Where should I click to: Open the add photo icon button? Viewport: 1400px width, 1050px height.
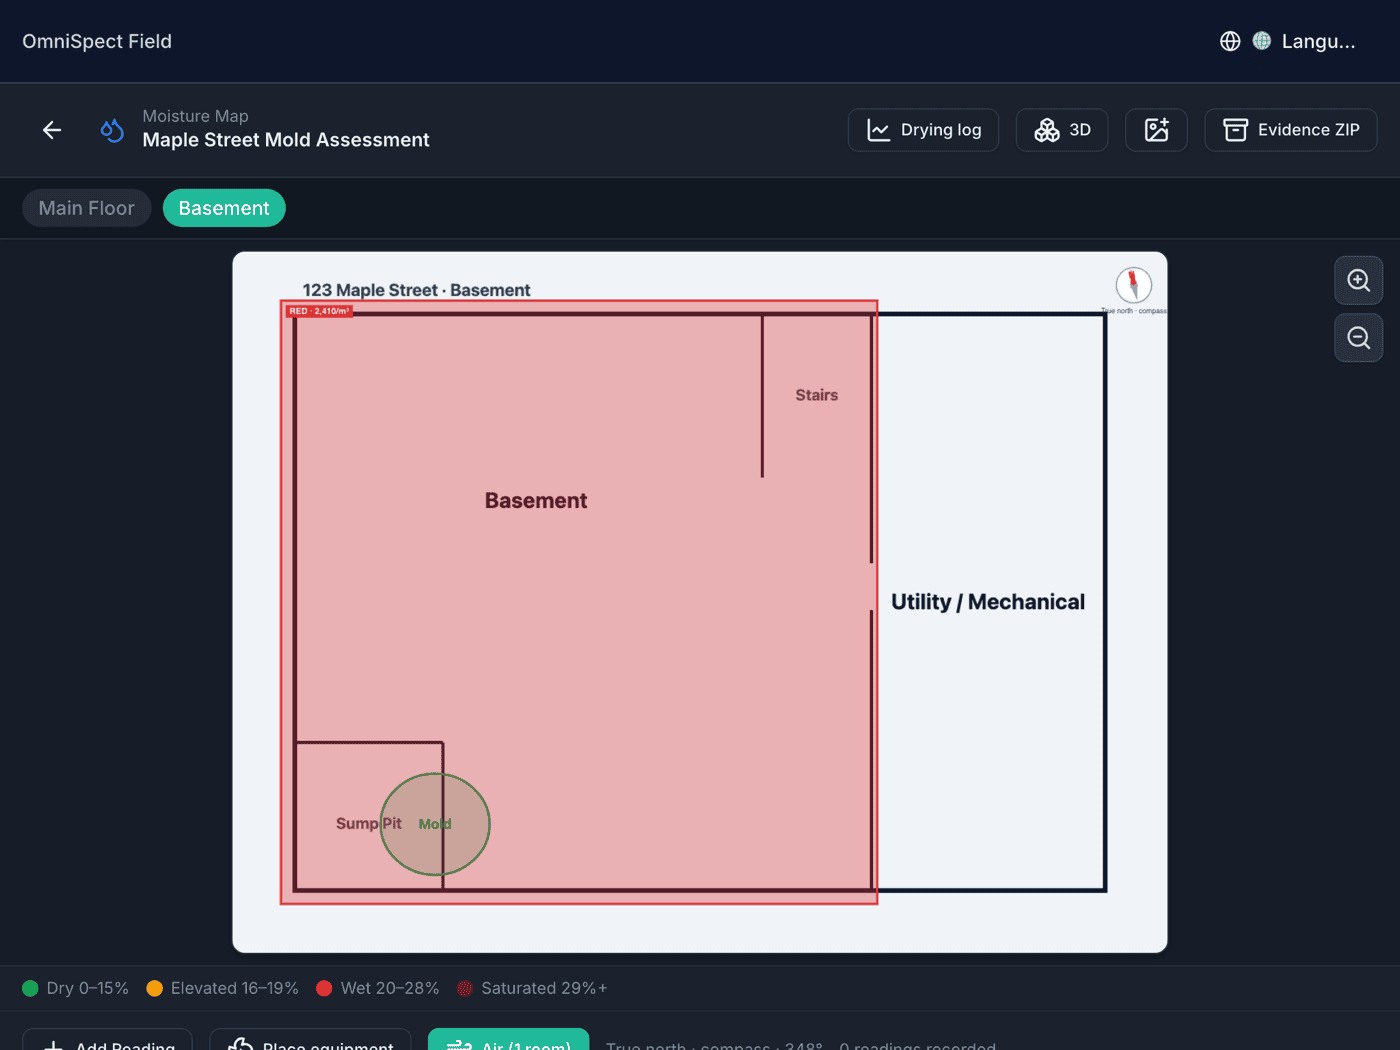[1156, 130]
